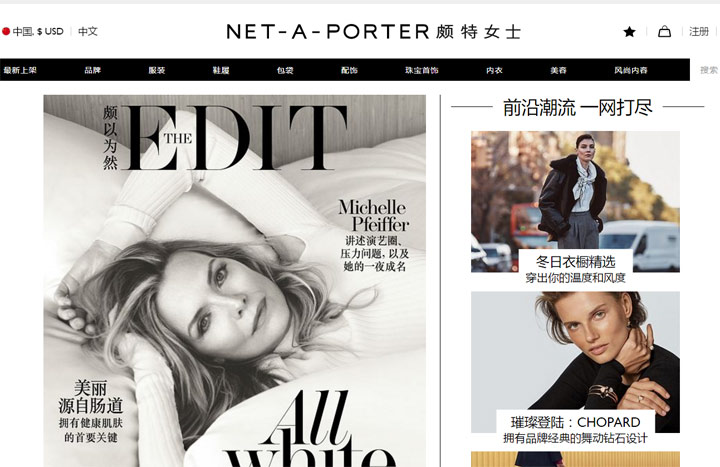The image size is (720, 467).
Task: Open the 美容 menu
Action: (558, 70)
